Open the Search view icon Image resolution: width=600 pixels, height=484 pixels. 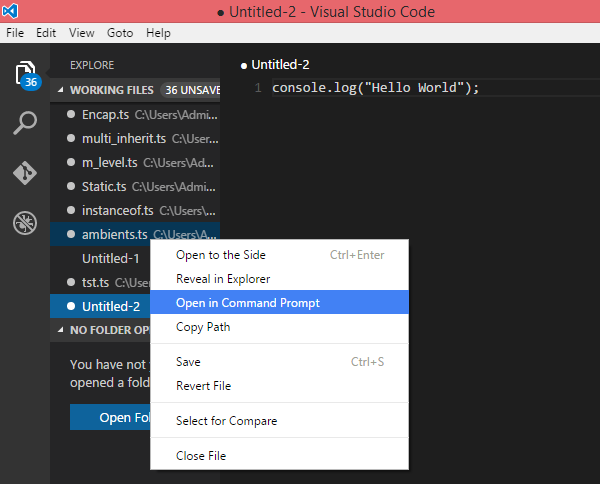24,124
